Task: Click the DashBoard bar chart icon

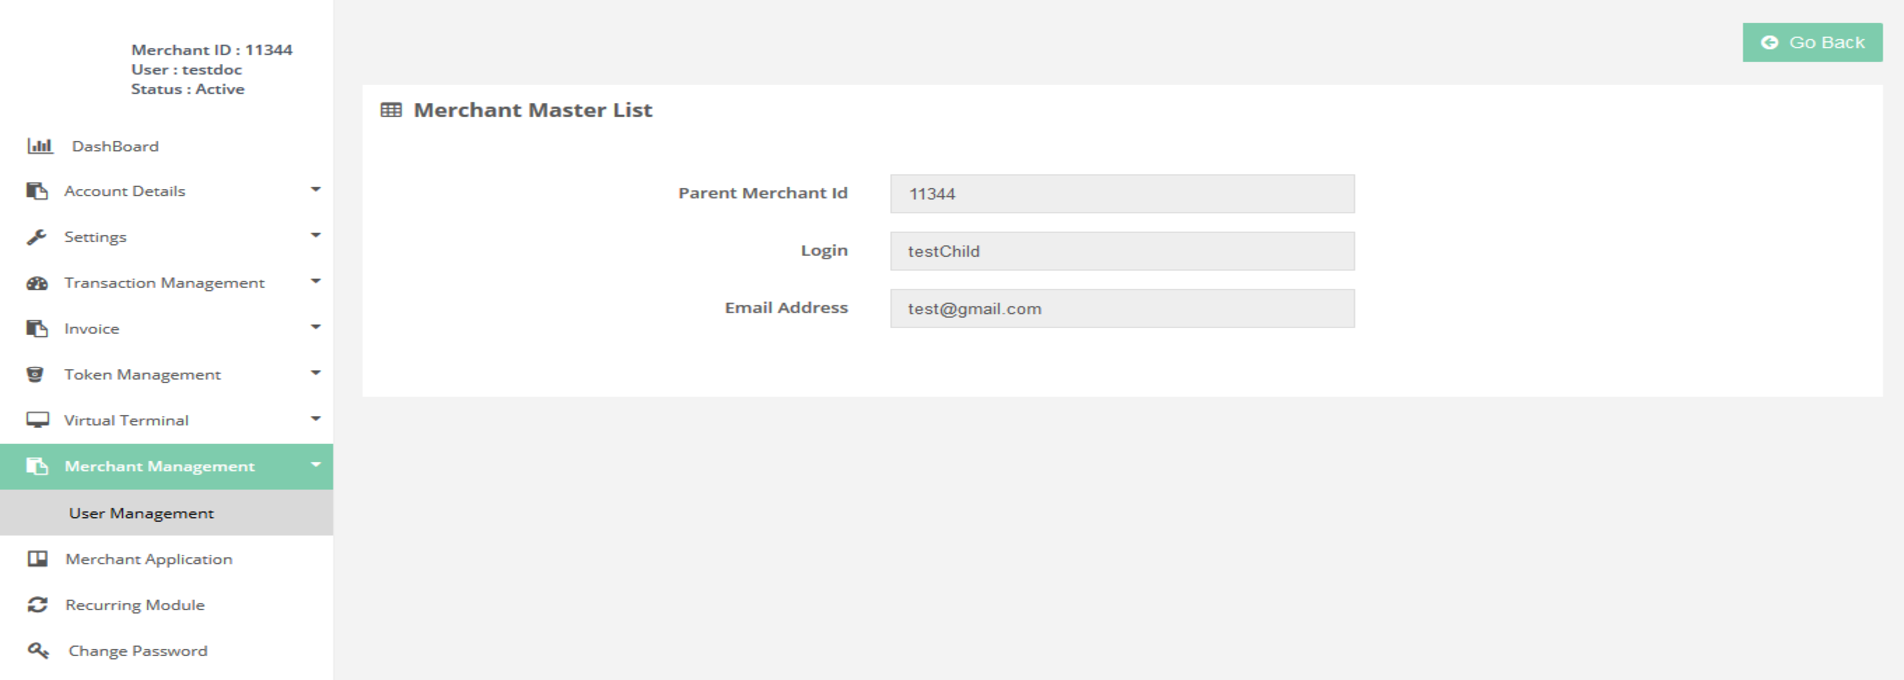Action: (40, 146)
